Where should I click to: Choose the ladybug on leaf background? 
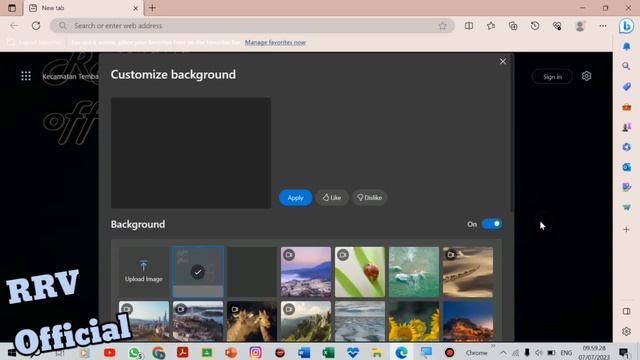360,272
